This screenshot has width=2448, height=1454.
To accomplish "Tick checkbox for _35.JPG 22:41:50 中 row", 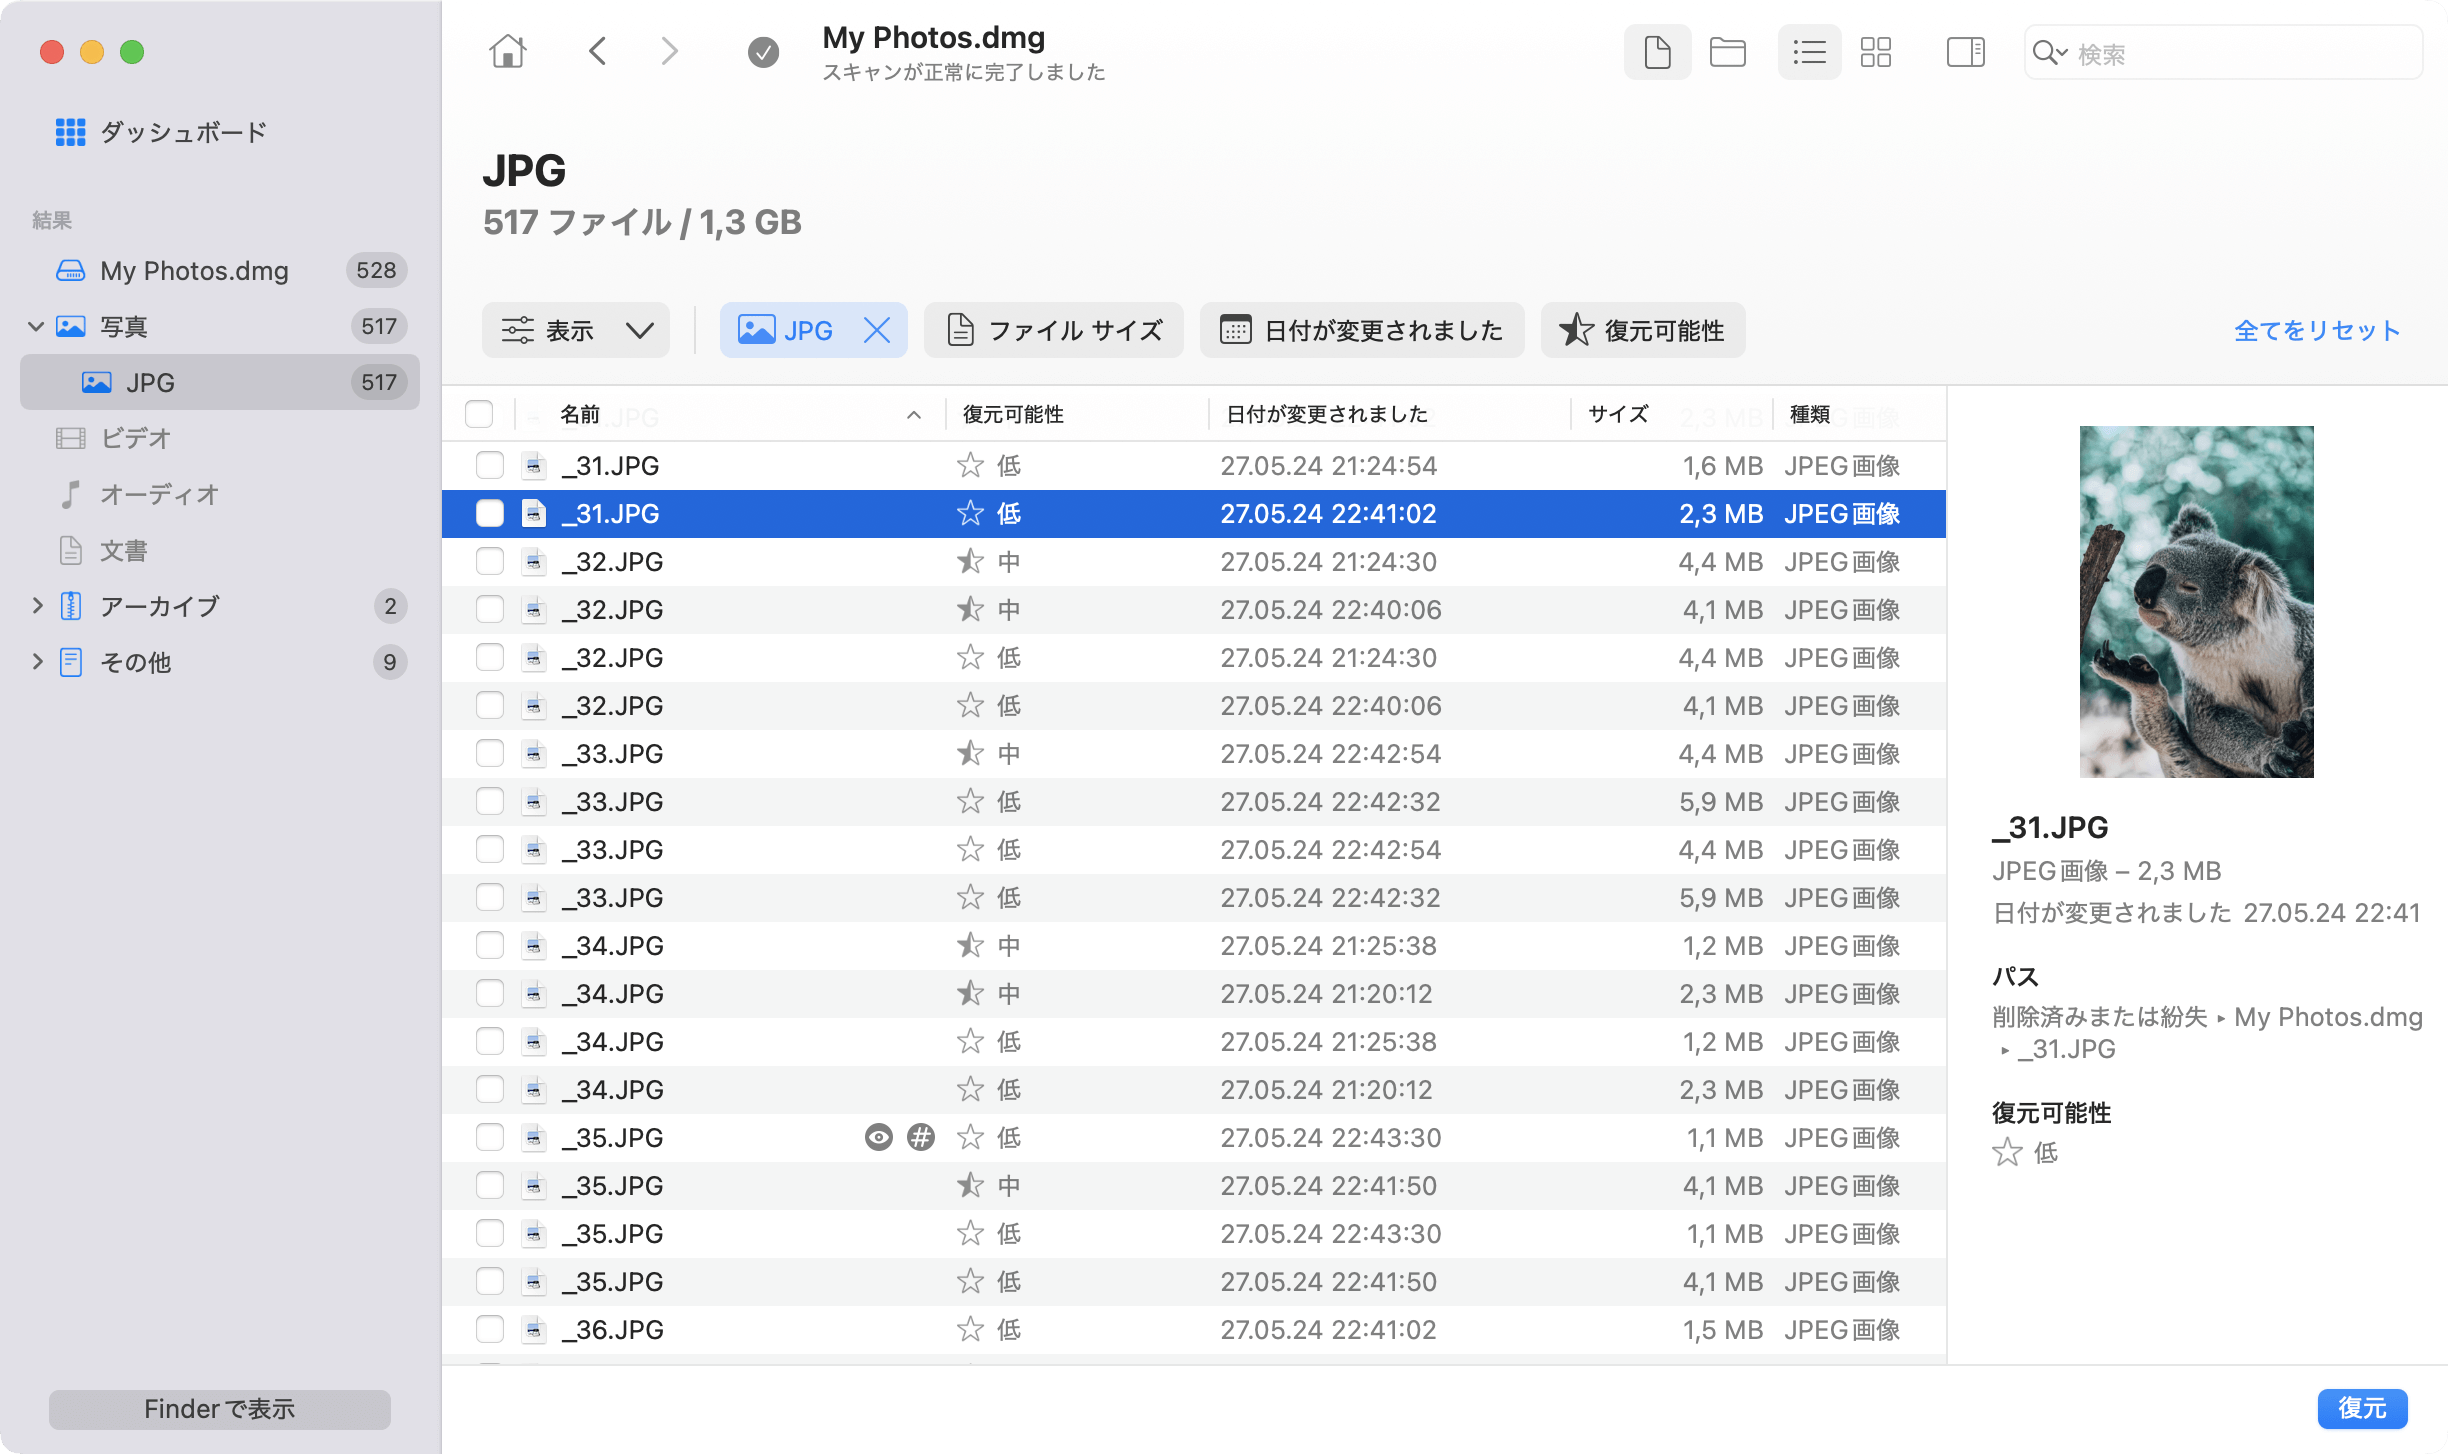I will point(489,1185).
